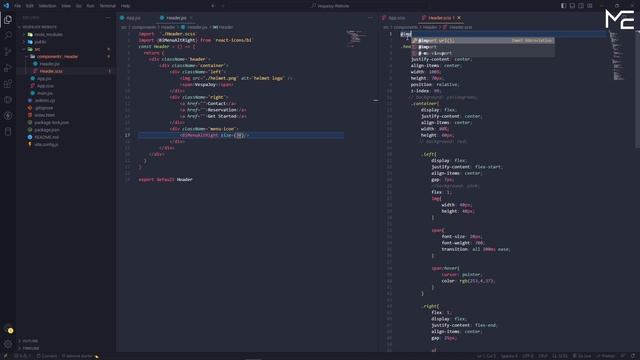Open Header.scss in the explorer tree
Screen dimensions: 640x360
pyautogui.click(x=51, y=71)
